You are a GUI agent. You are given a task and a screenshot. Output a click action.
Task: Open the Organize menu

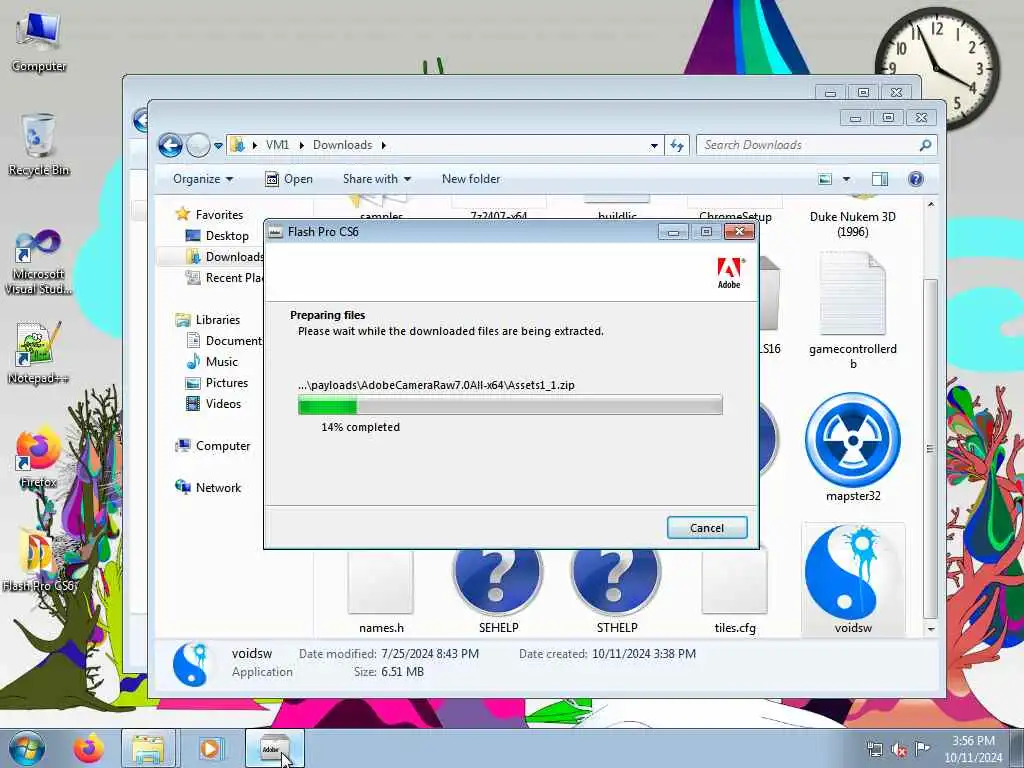coord(202,179)
